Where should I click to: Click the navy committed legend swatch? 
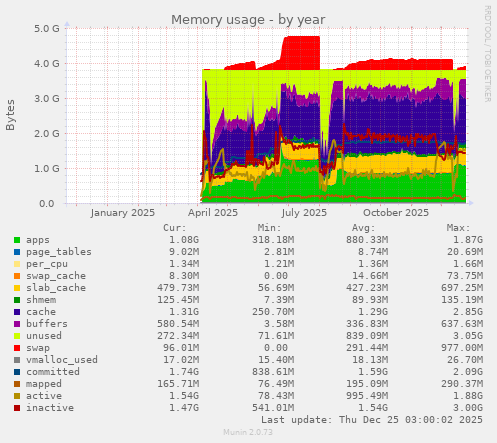tap(17, 372)
